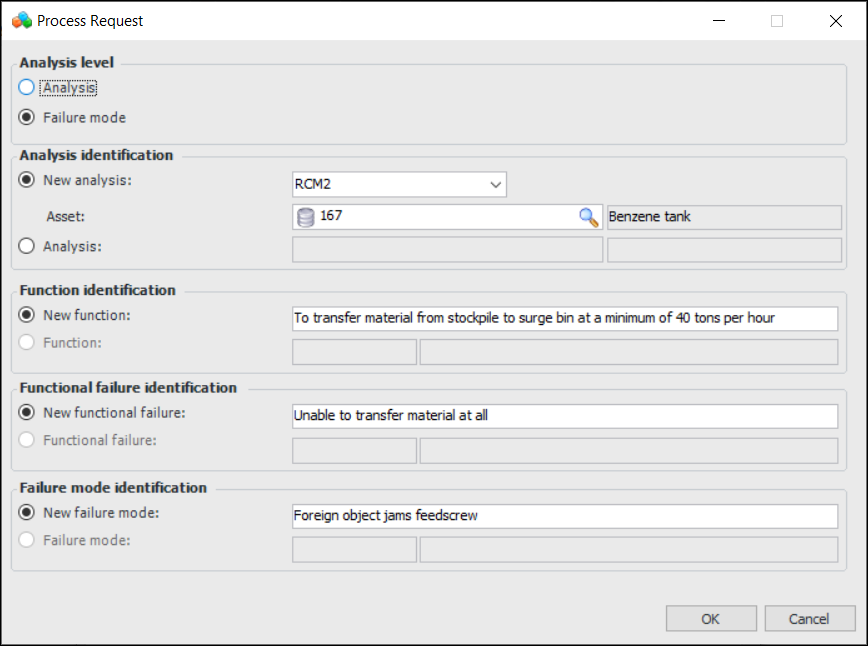868x646 pixels.
Task: Click the New function text field
Action: point(563,318)
